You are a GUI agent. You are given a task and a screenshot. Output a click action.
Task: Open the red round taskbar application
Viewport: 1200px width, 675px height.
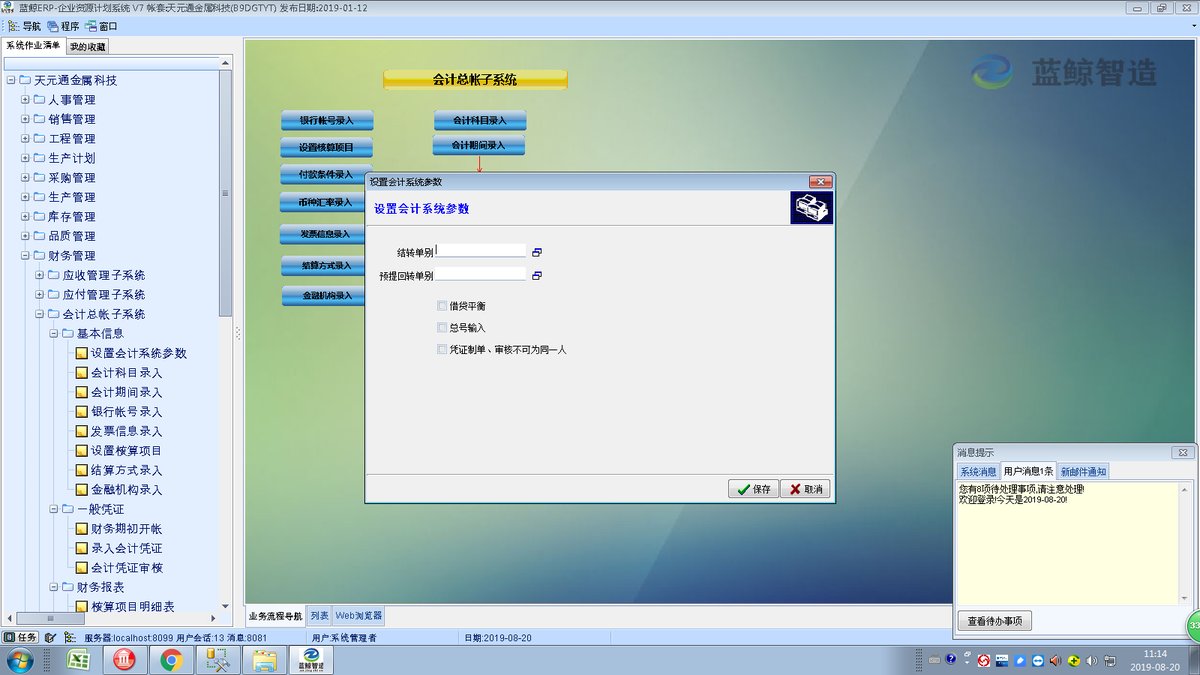point(124,660)
